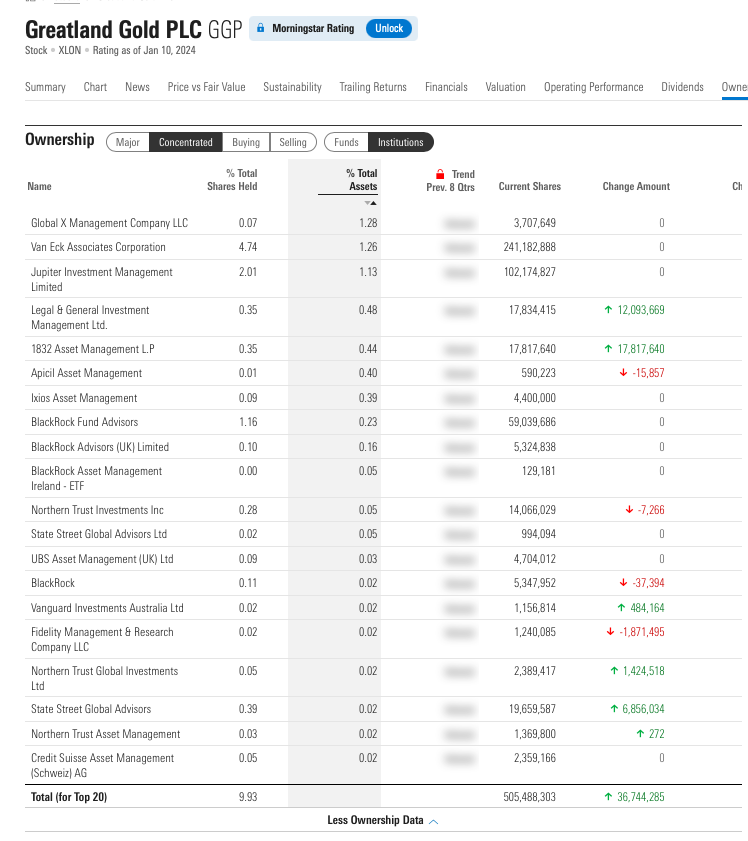Select the Selling ownership filter

click(x=293, y=142)
